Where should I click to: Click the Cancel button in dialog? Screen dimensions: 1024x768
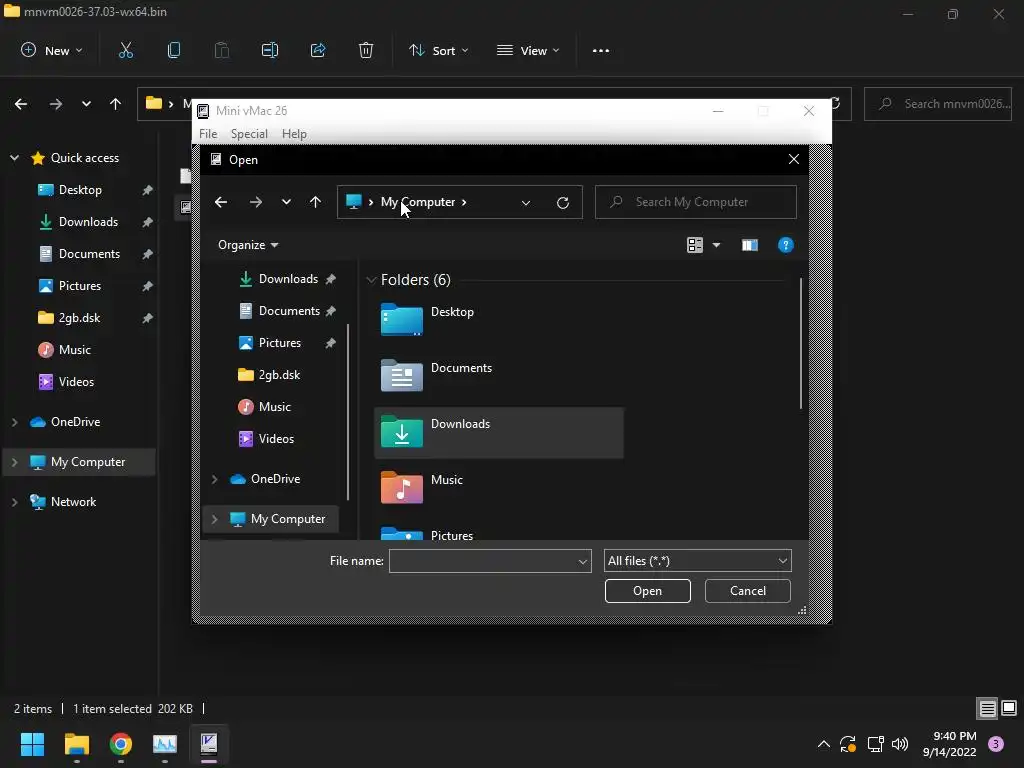tap(748, 591)
